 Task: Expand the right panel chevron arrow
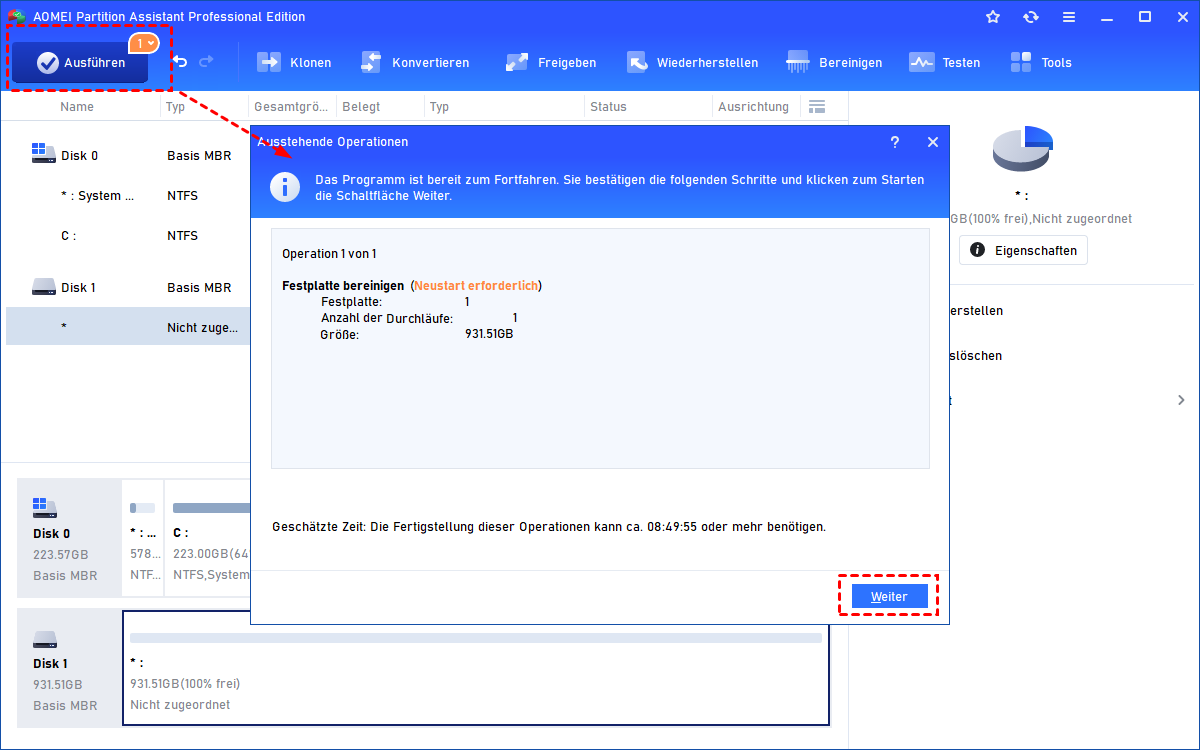(1181, 400)
